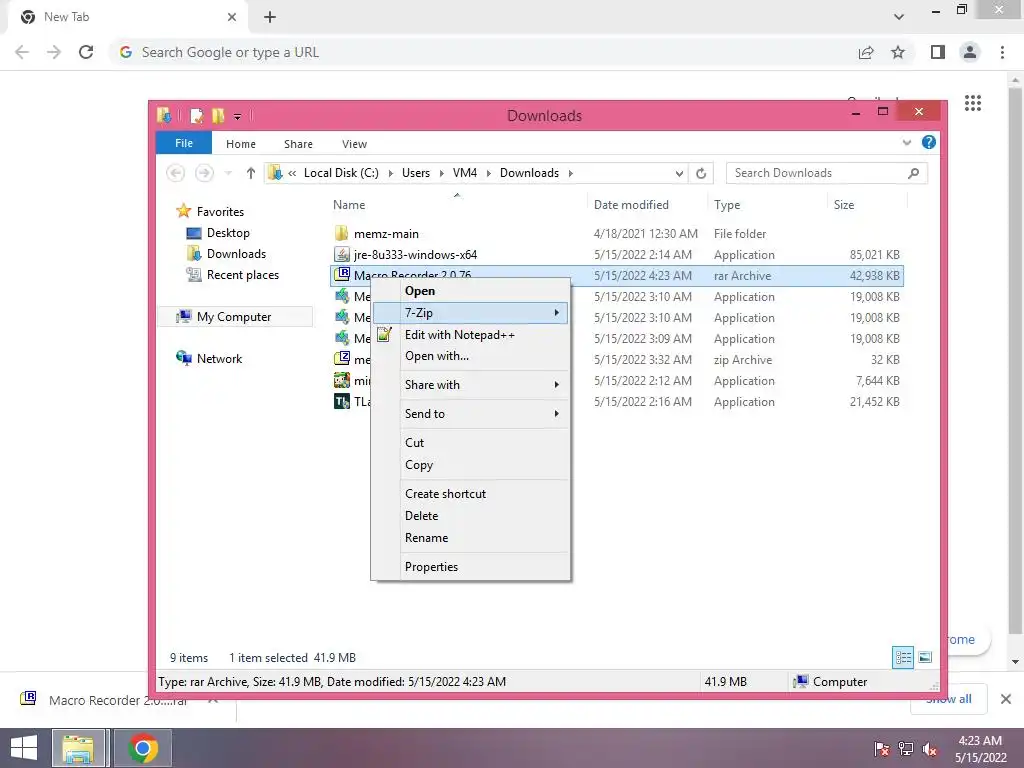Open Desktop in navigation pane
This screenshot has height=768, width=1024.
pos(228,232)
